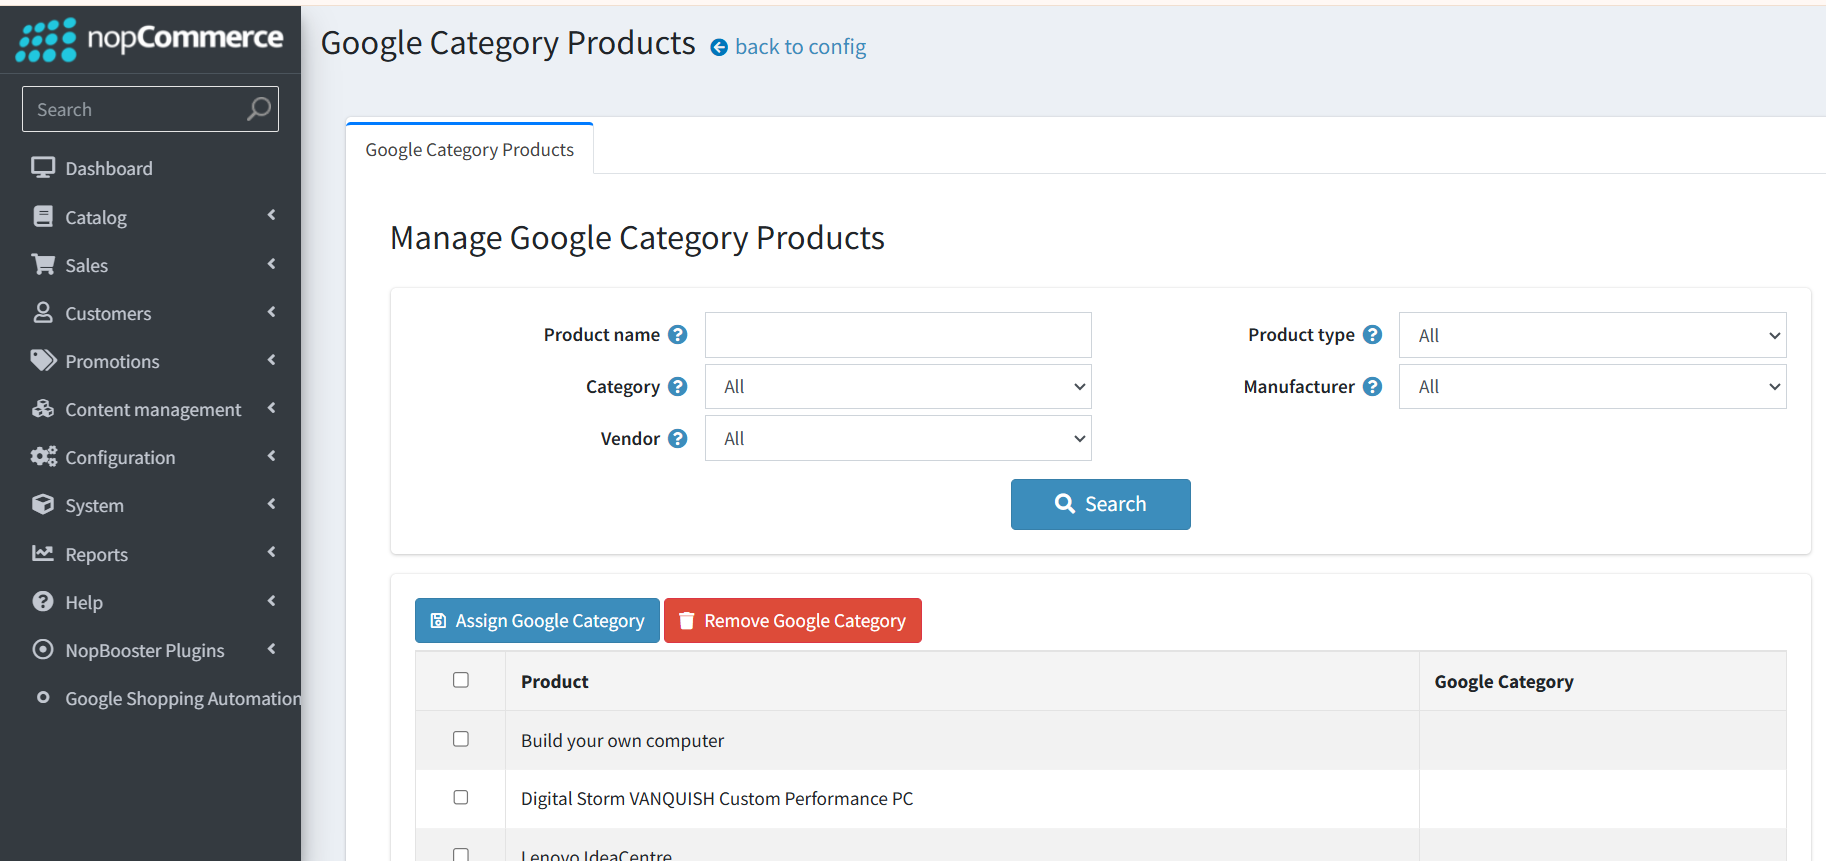Open the Product type dropdown
This screenshot has height=861, width=1826.
[1592, 335]
